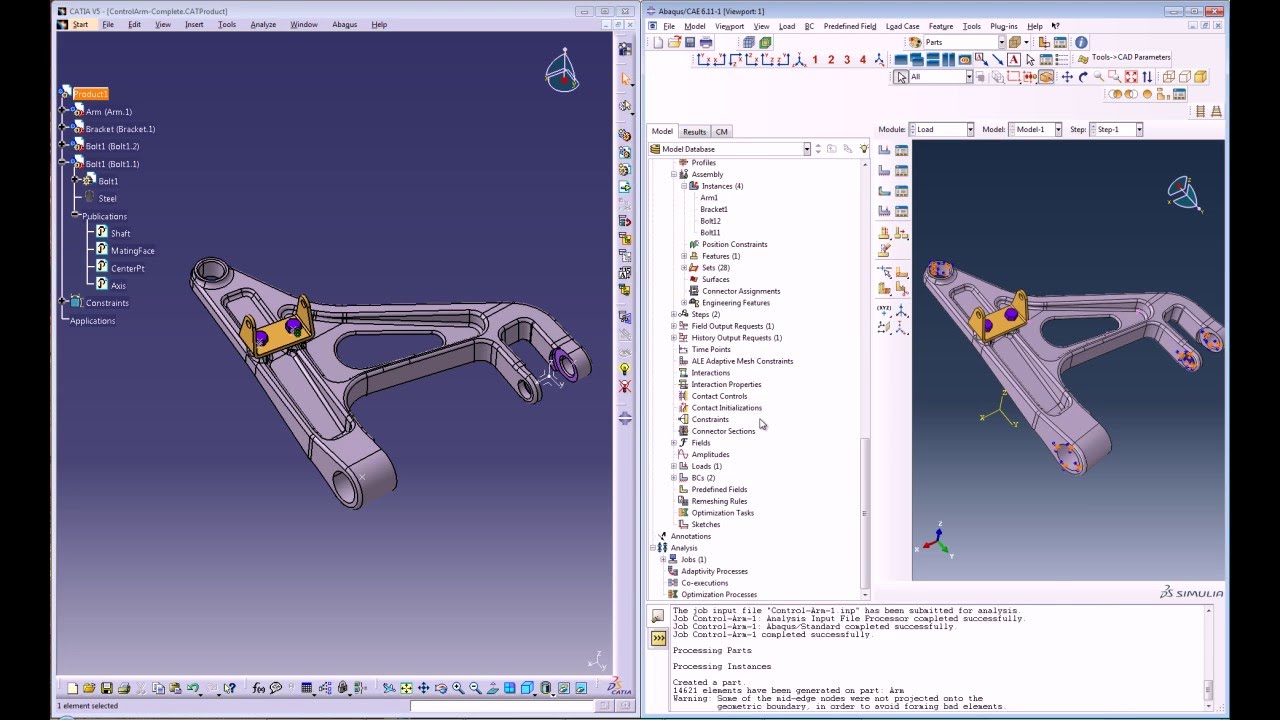Click the Create Text annotation icon
Screen dimensions: 1280x720
click(1013, 60)
